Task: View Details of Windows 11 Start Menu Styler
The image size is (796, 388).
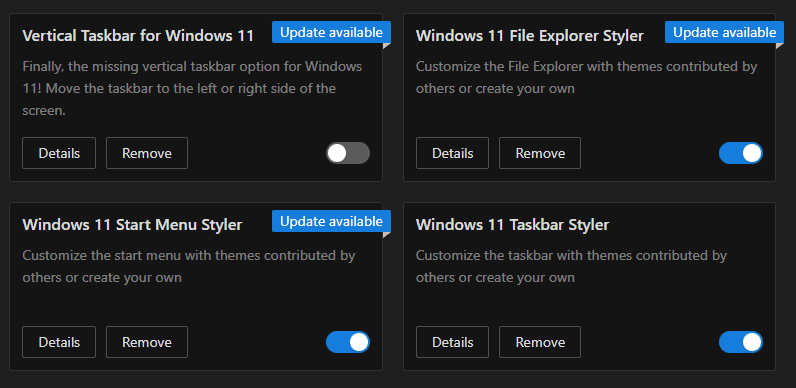Action: (59, 342)
